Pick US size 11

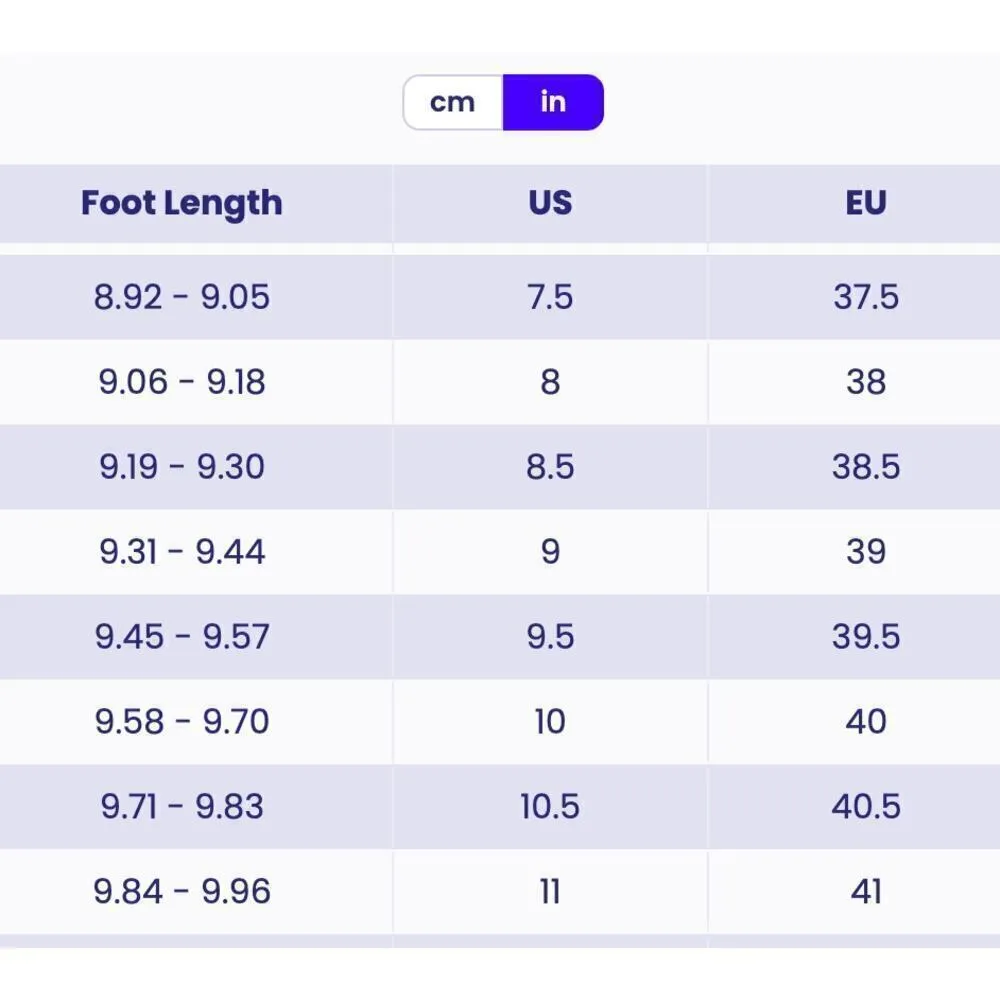[550, 892]
